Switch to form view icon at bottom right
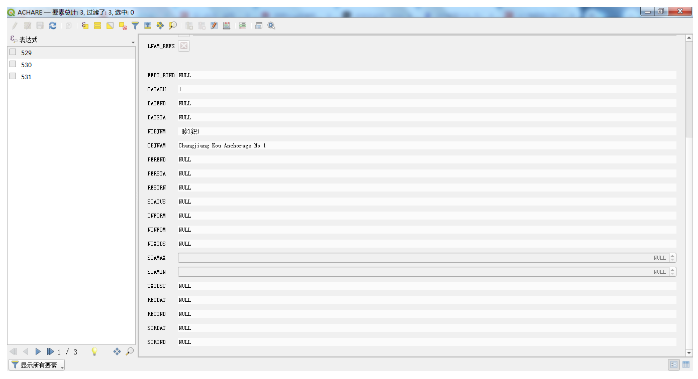This screenshot has width=698, height=379. 674,365
